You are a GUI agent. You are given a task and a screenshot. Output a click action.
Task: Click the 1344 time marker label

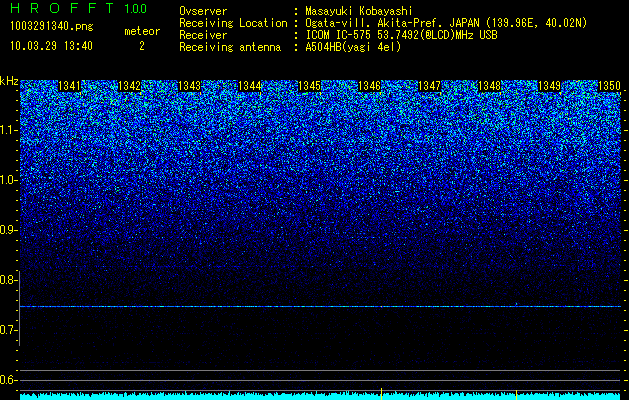[x=250, y=86]
